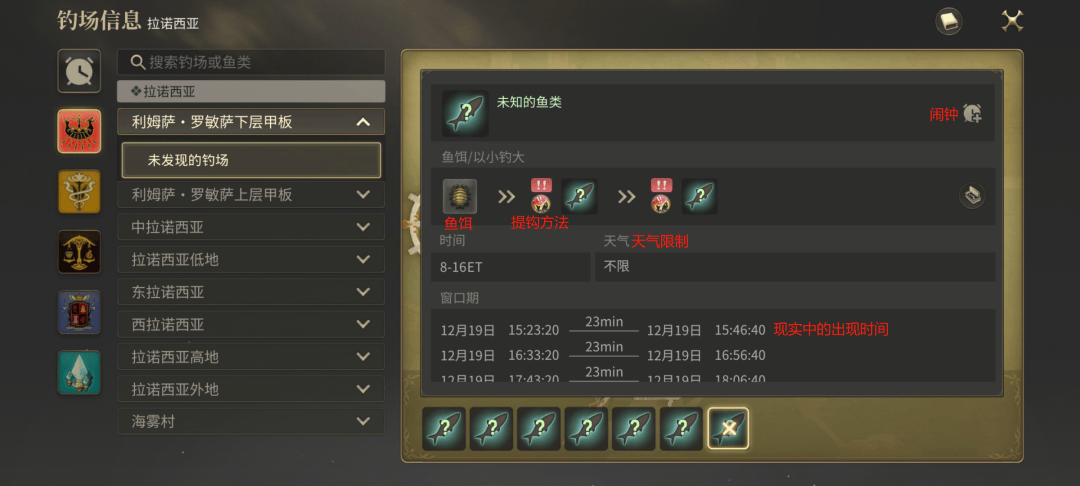Open the alarm clock sidebar icon
Viewport: 1080px width, 486px height.
[x=79, y=70]
